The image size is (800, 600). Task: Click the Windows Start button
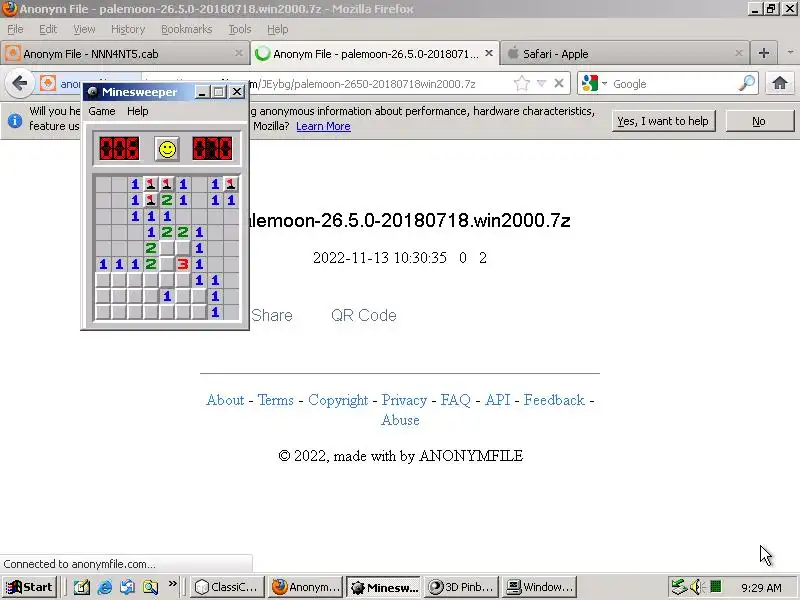click(x=30, y=587)
